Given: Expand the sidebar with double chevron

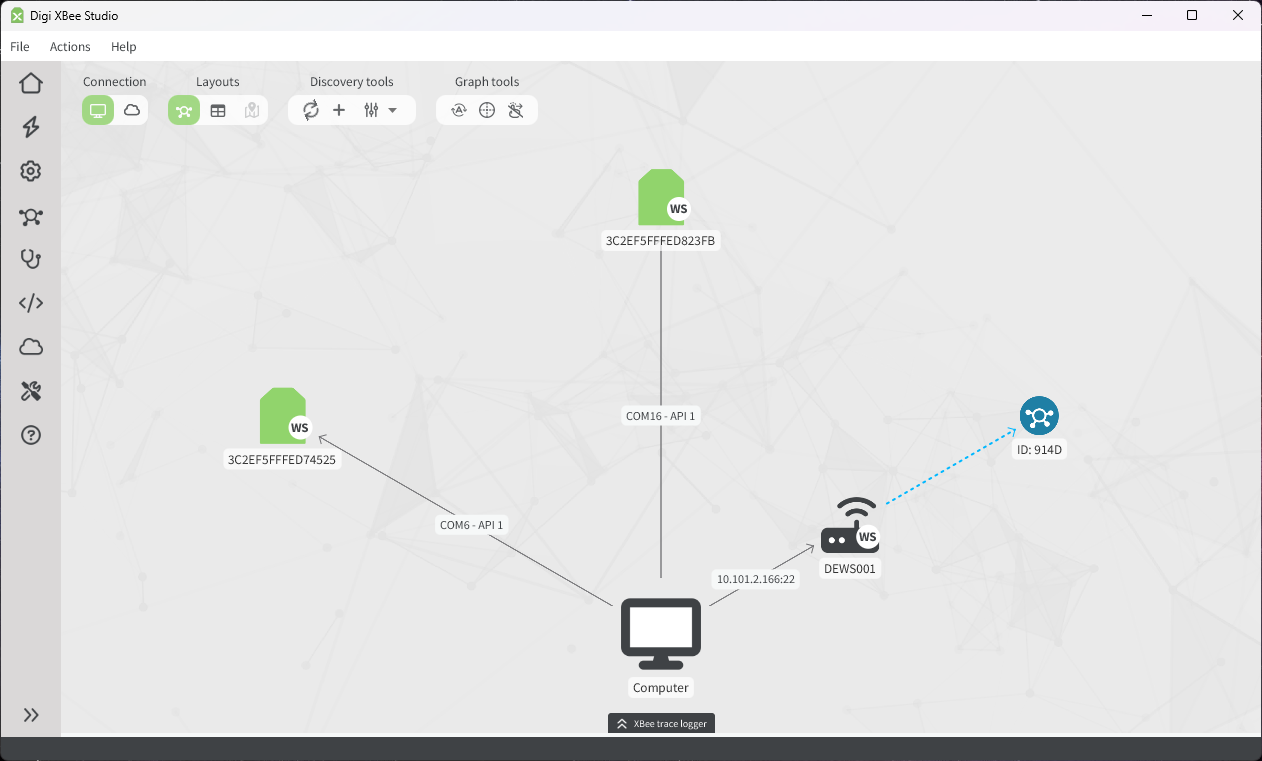Looking at the screenshot, I should click(x=31, y=715).
